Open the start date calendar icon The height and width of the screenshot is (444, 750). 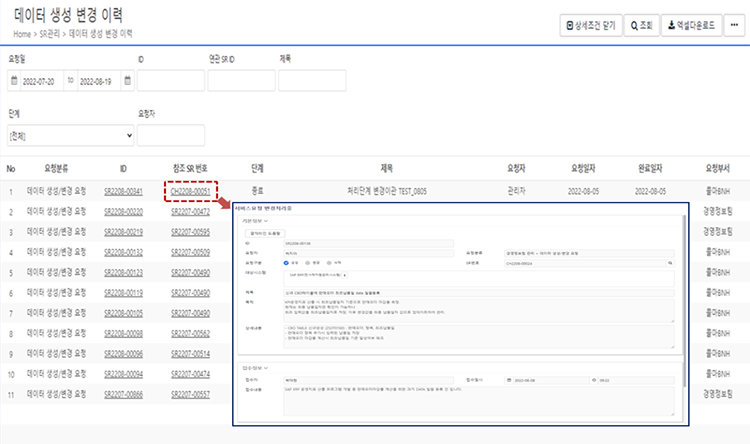click(14, 81)
